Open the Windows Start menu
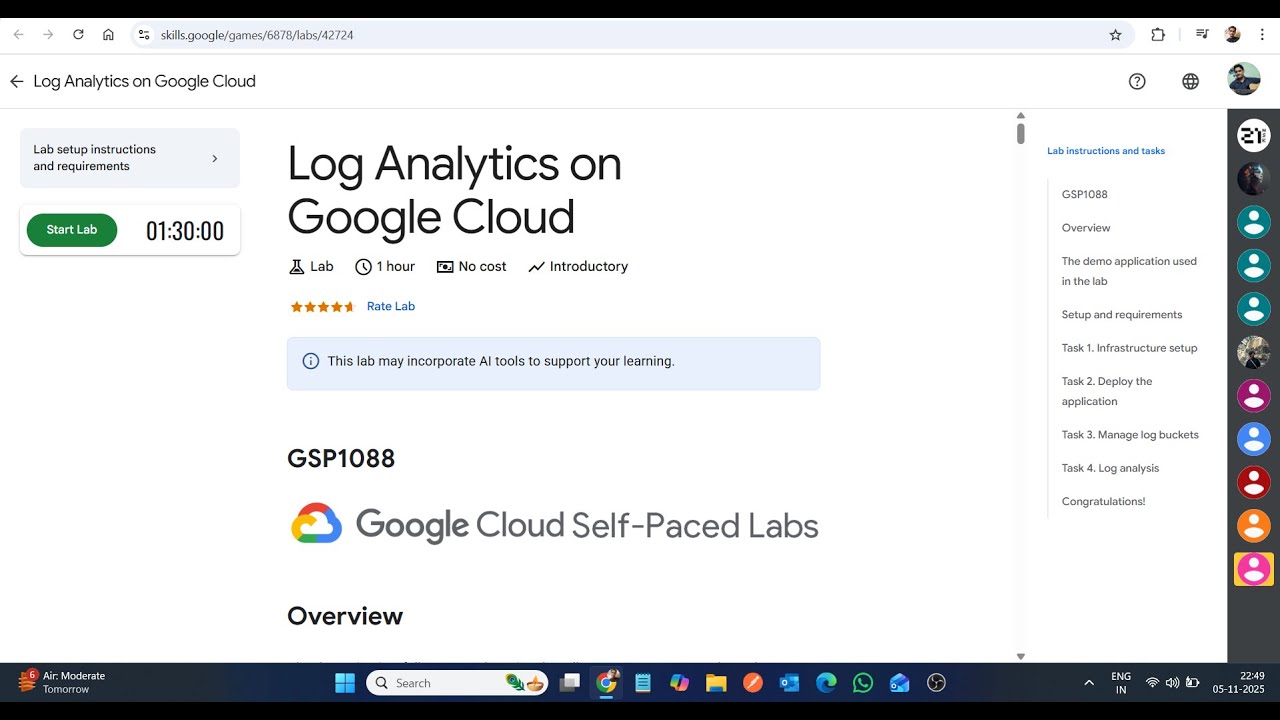Viewport: 1280px width, 720px height. (345, 683)
